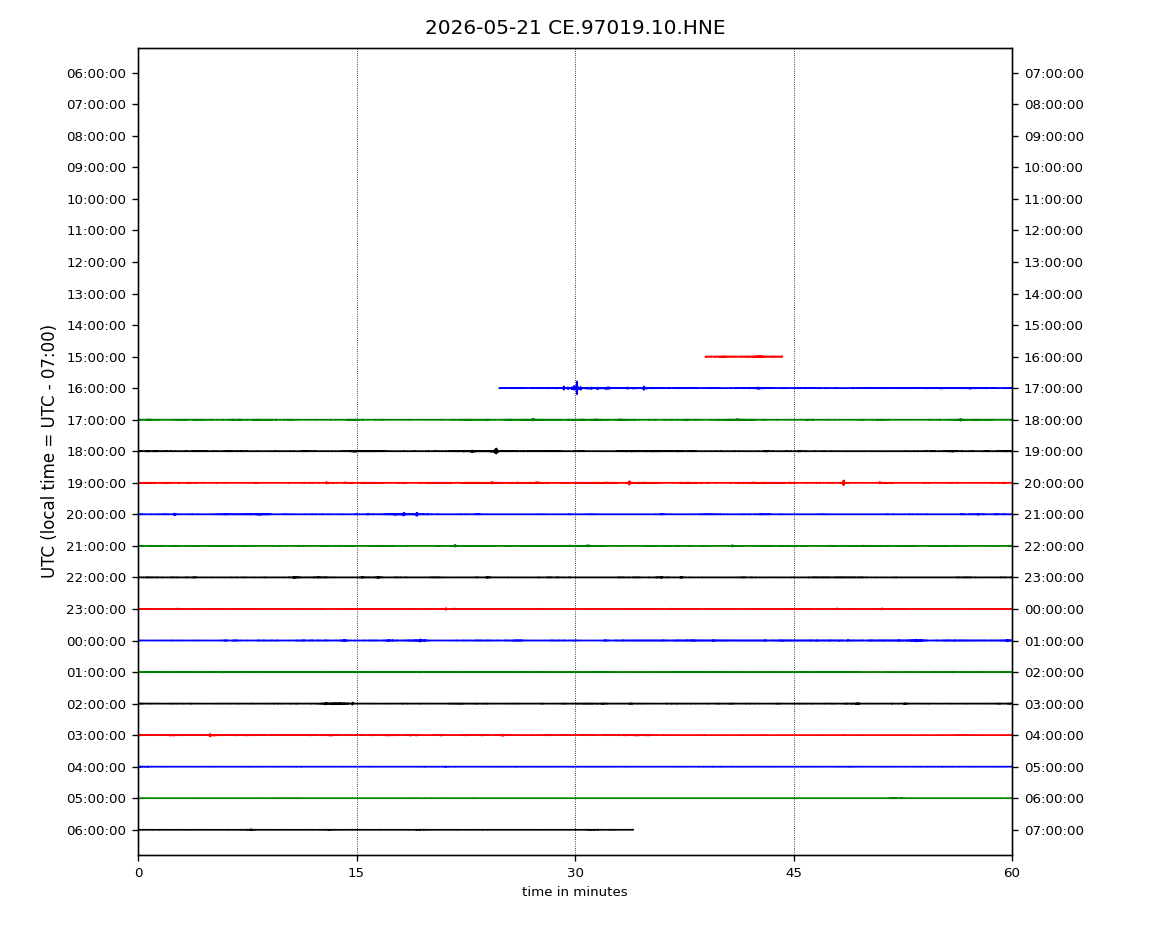Click the green 21:00:00 trace line

coord(575,546)
